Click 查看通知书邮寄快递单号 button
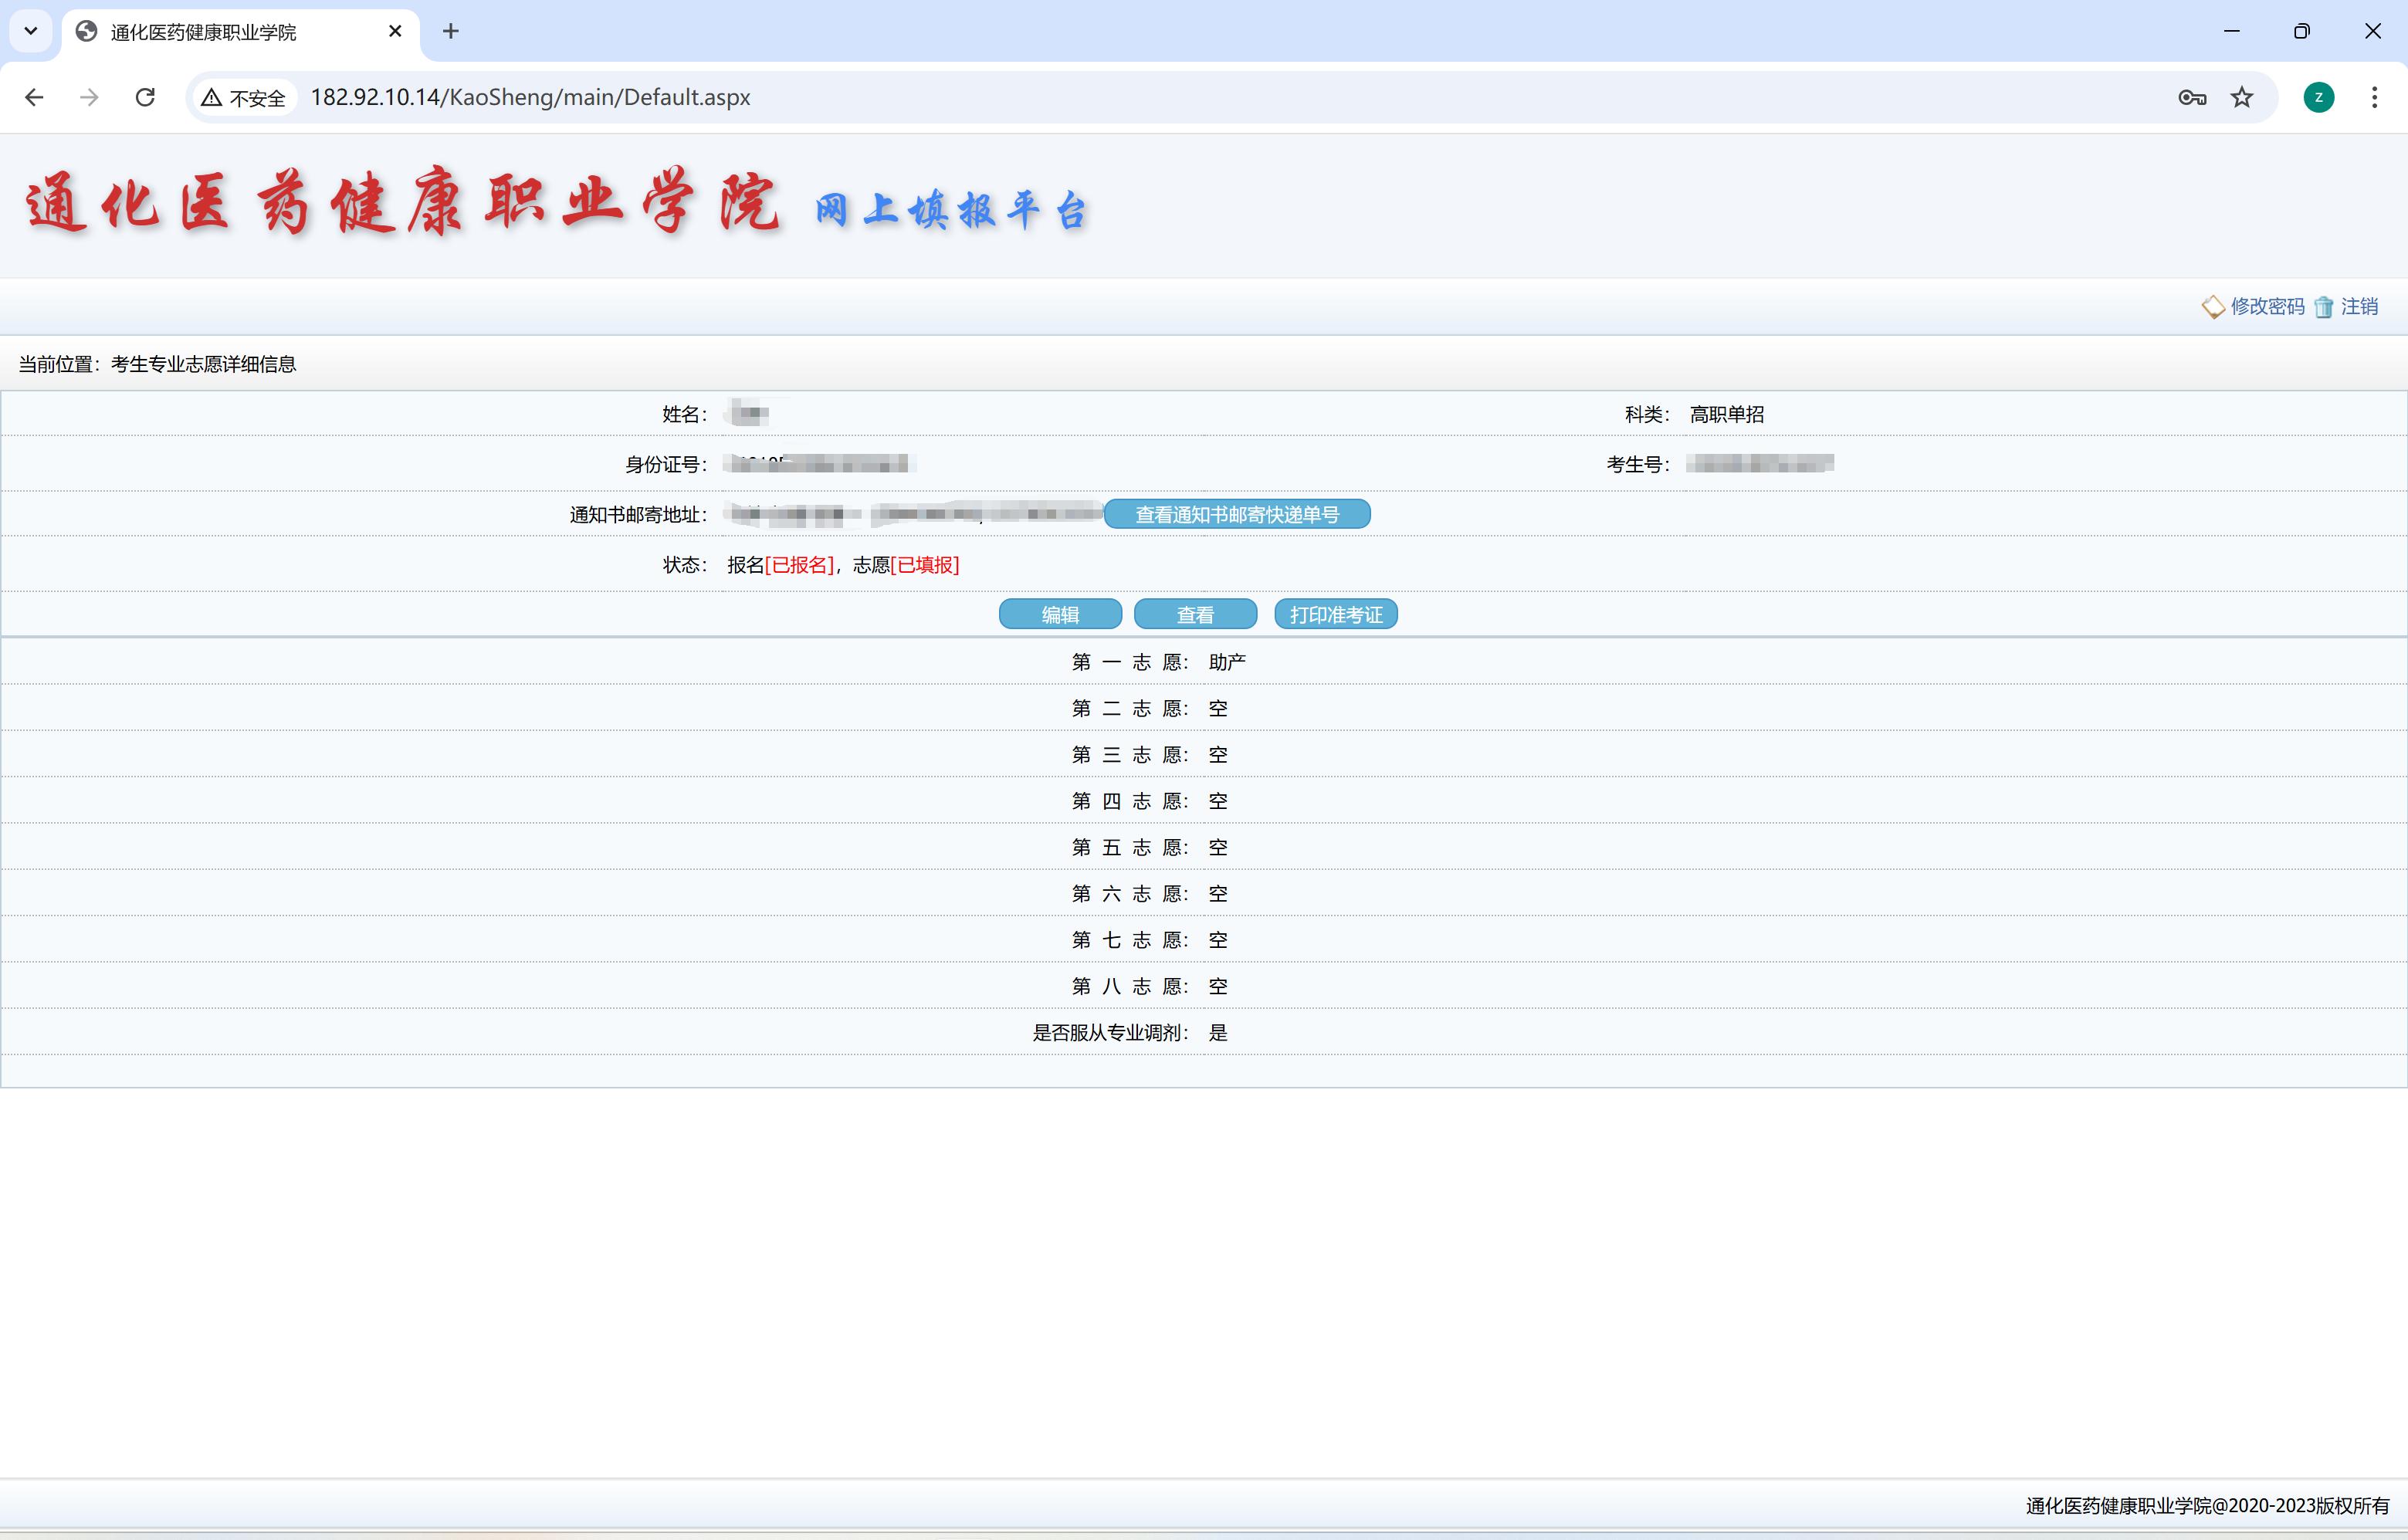Viewport: 2408px width, 1540px height. pos(1237,514)
